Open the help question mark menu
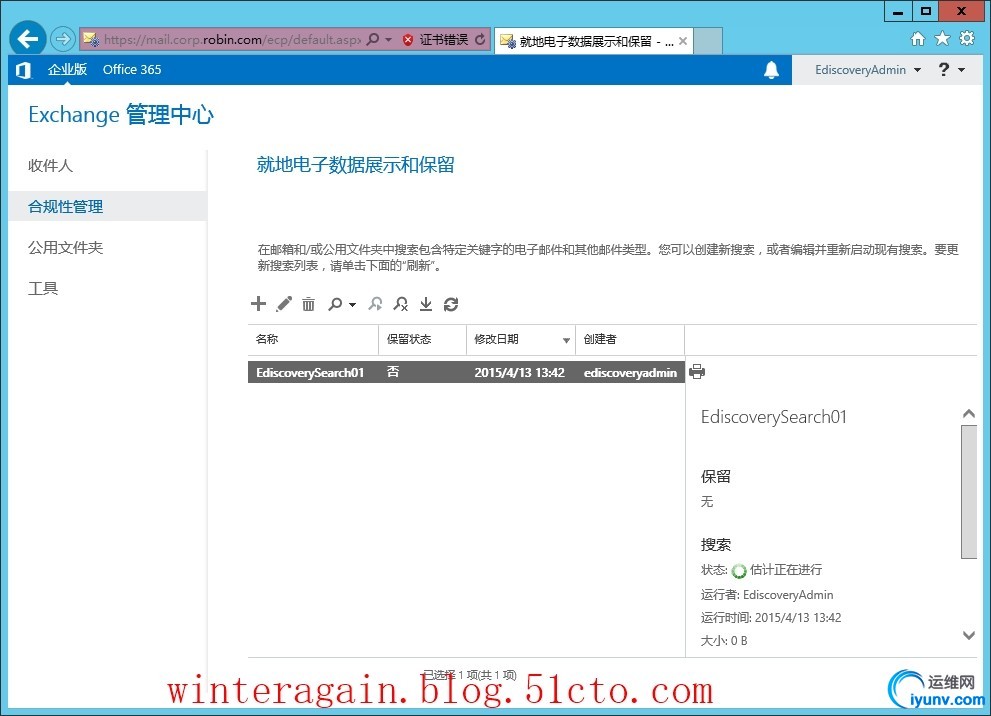This screenshot has width=991, height=716. (x=951, y=70)
